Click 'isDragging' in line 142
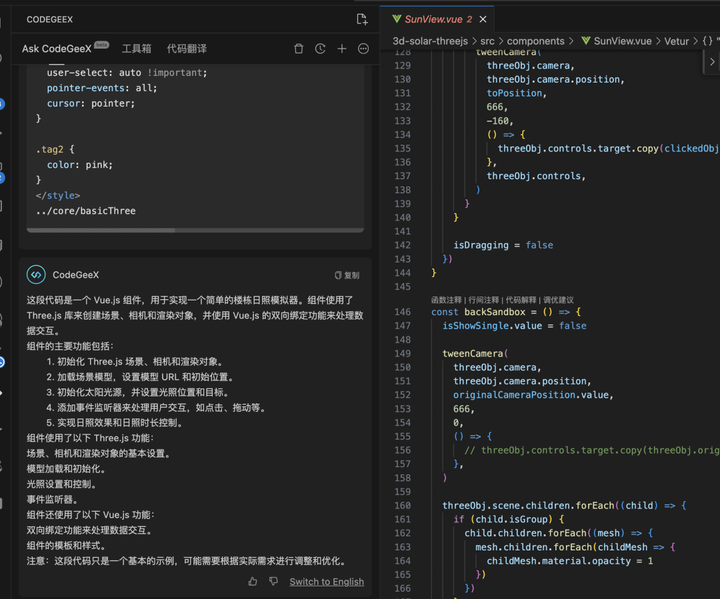This screenshot has height=599, width=720. (x=481, y=245)
